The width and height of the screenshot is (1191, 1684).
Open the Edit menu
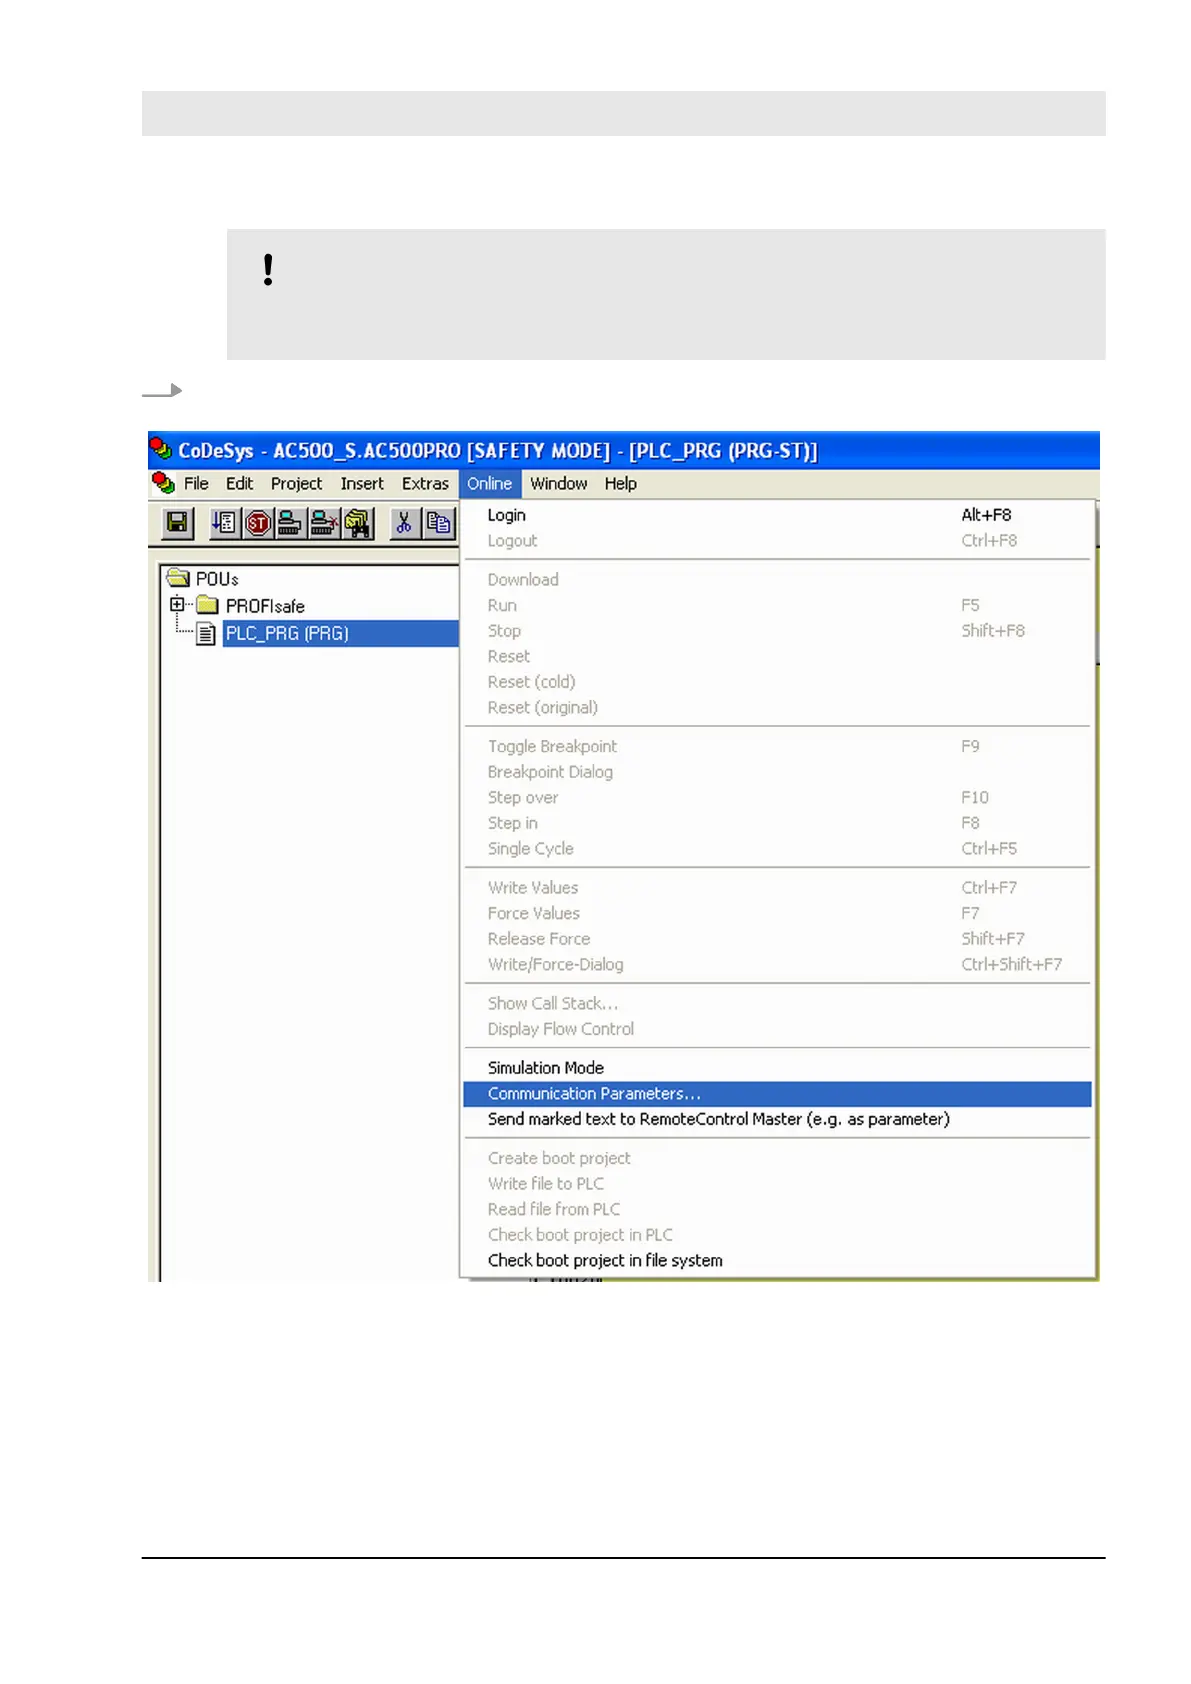coord(239,484)
